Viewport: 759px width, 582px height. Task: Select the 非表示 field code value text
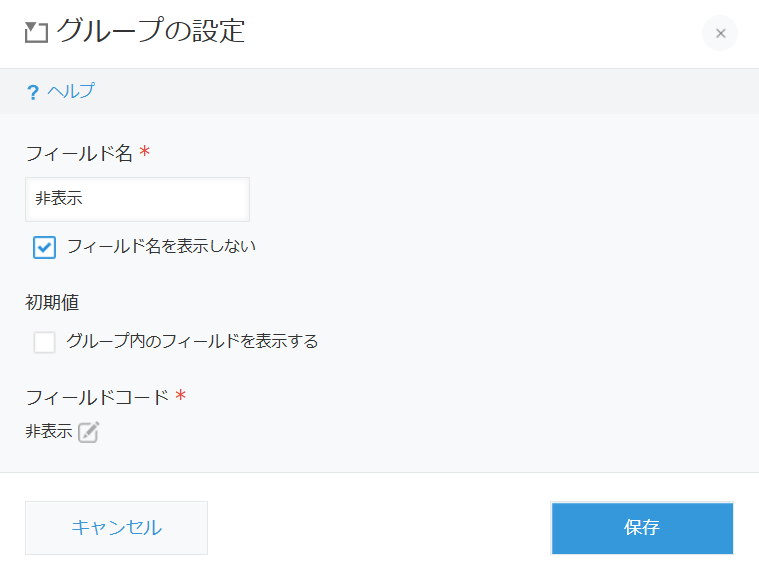point(48,432)
